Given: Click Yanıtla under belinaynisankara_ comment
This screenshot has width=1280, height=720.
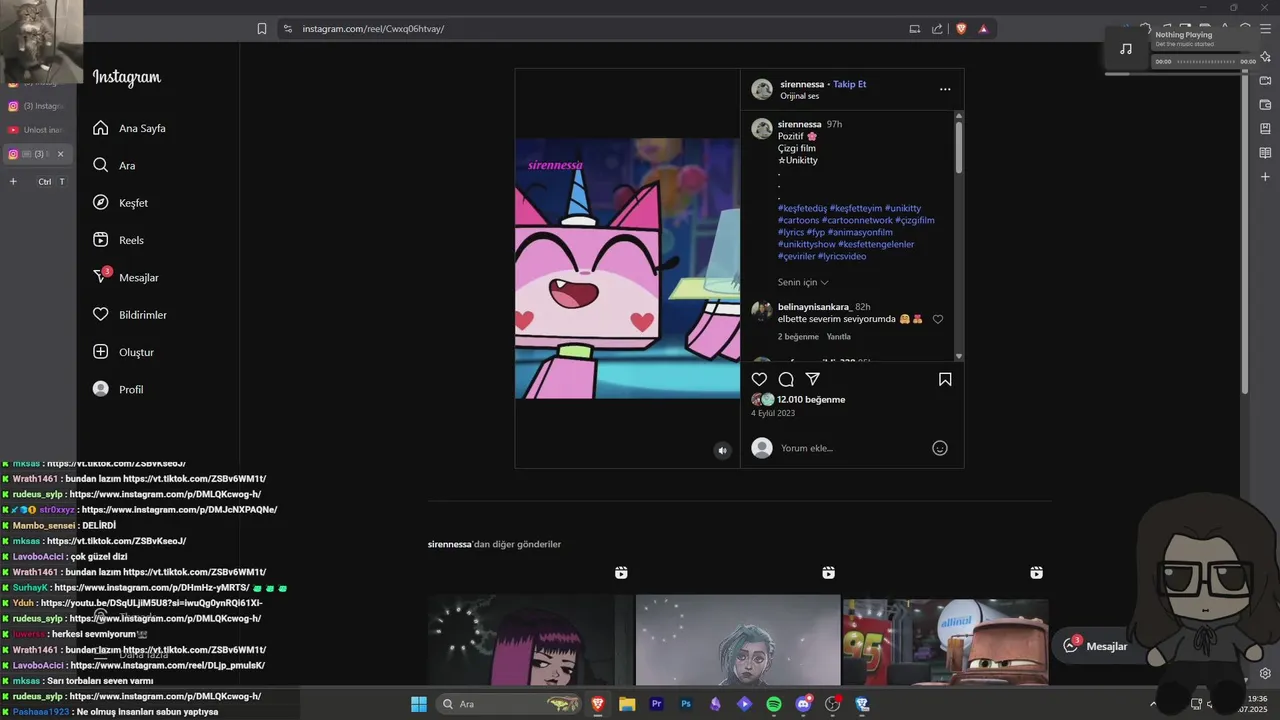Looking at the screenshot, I should point(838,337).
